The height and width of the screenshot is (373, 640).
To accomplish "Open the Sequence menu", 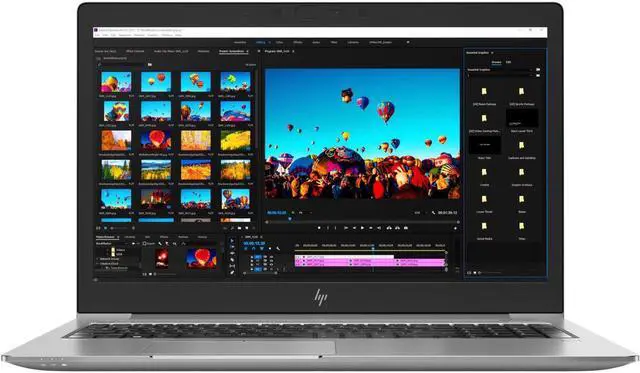I will (125, 35).
